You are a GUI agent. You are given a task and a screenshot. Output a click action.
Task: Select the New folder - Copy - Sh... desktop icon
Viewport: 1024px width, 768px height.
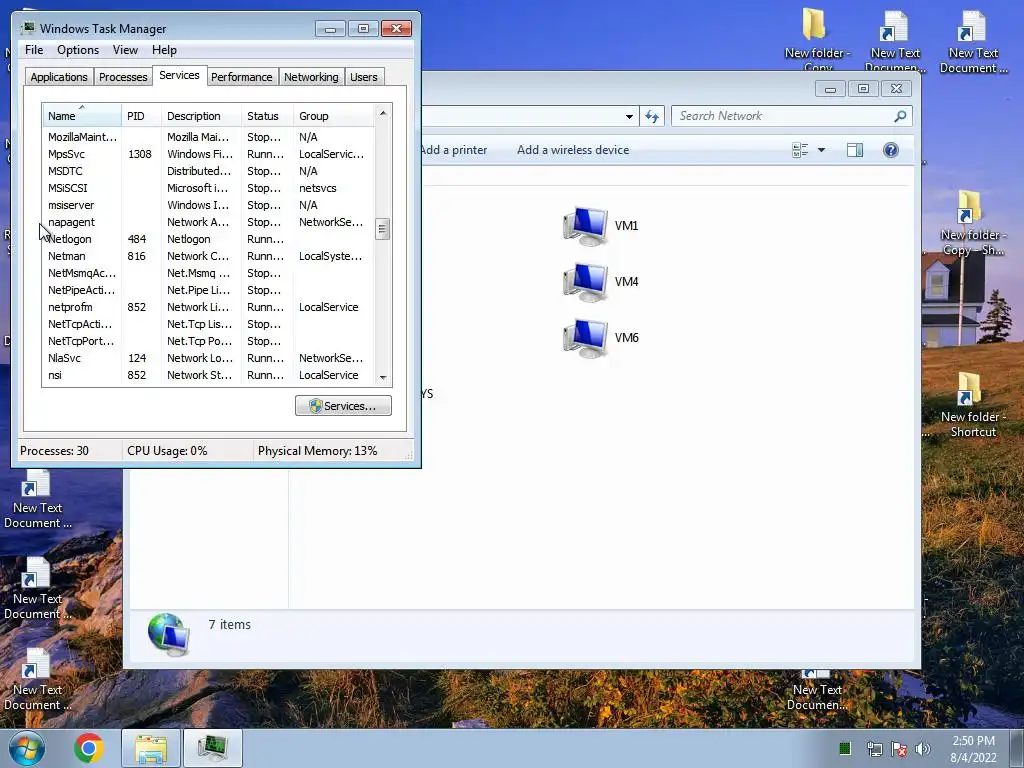point(972,223)
